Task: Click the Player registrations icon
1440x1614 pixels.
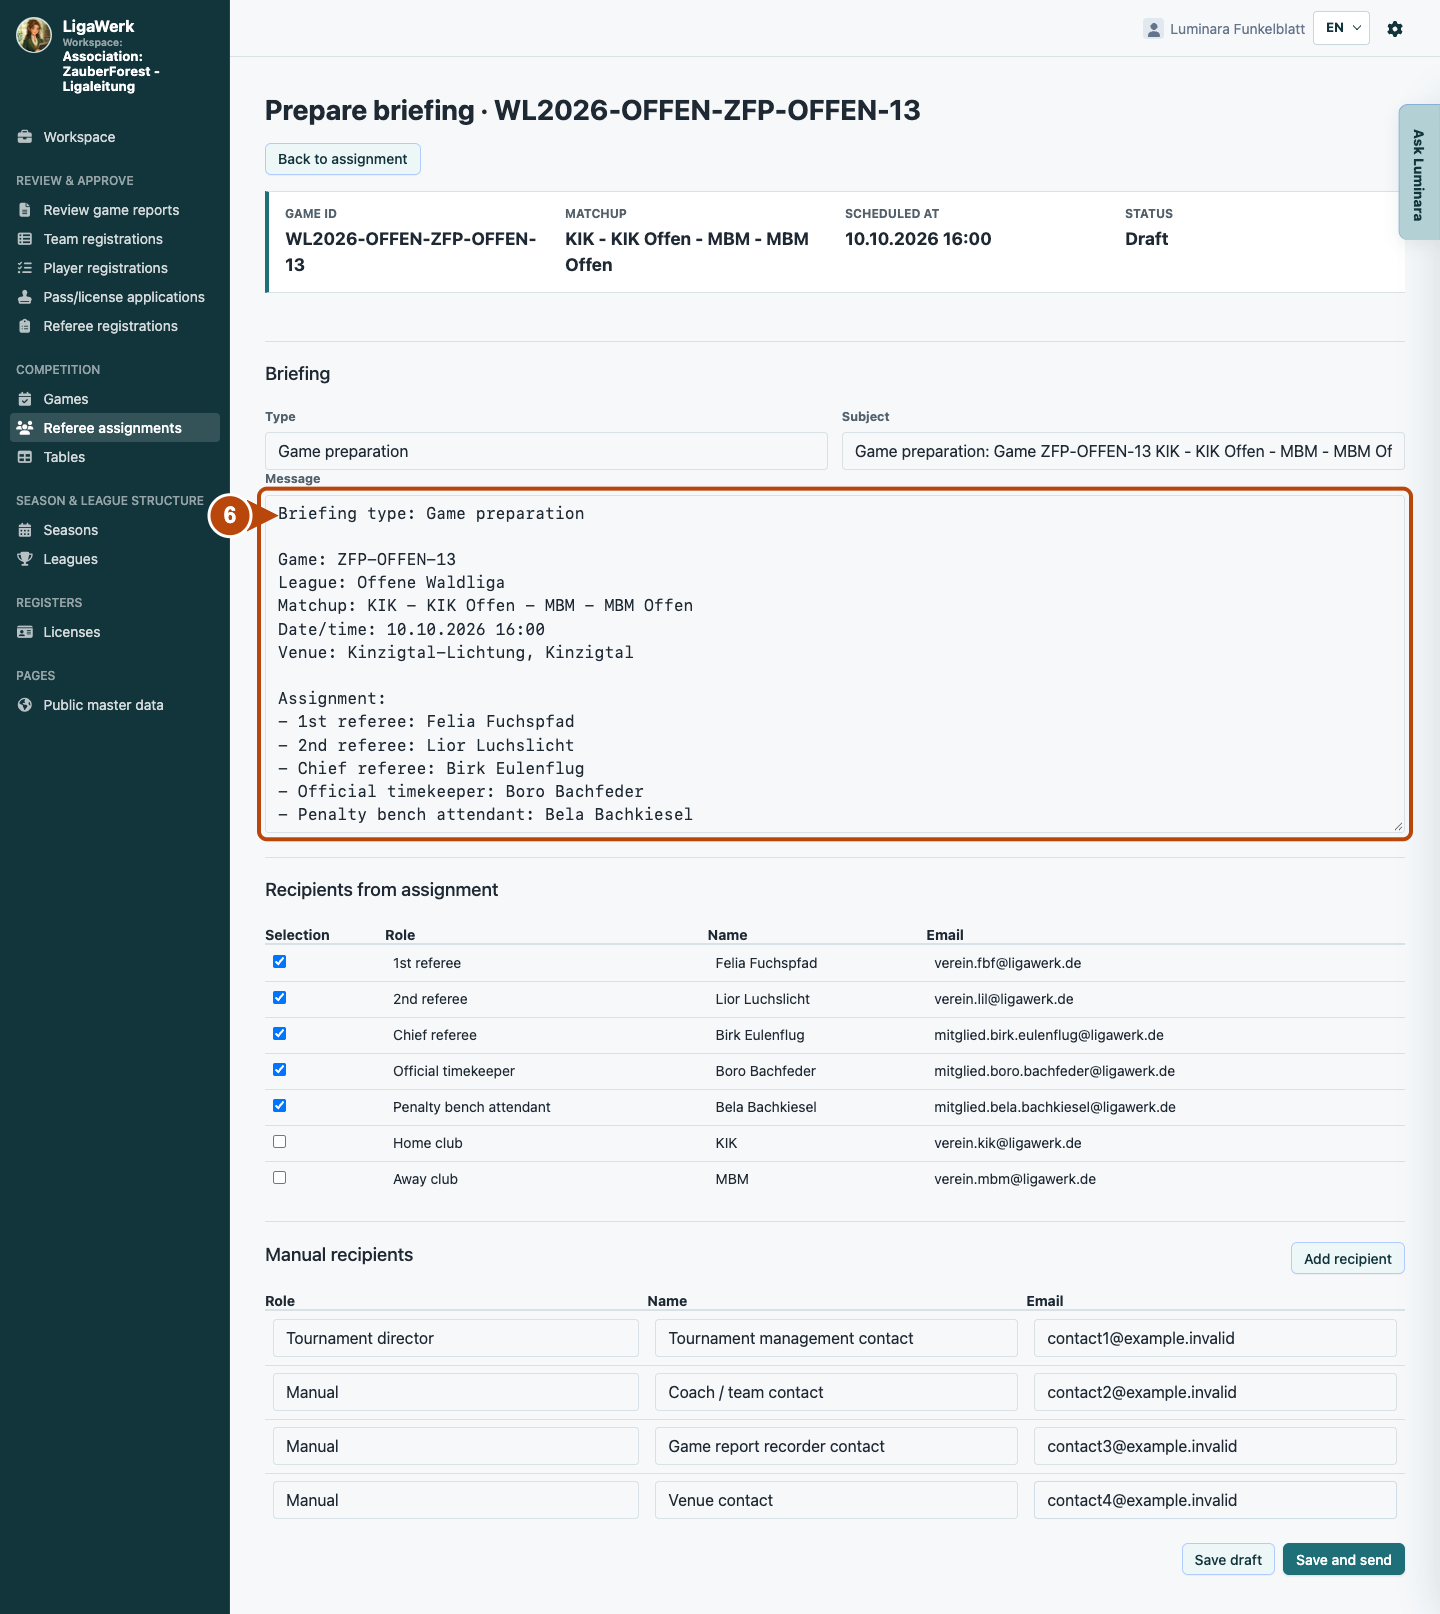Action: click(x=25, y=268)
